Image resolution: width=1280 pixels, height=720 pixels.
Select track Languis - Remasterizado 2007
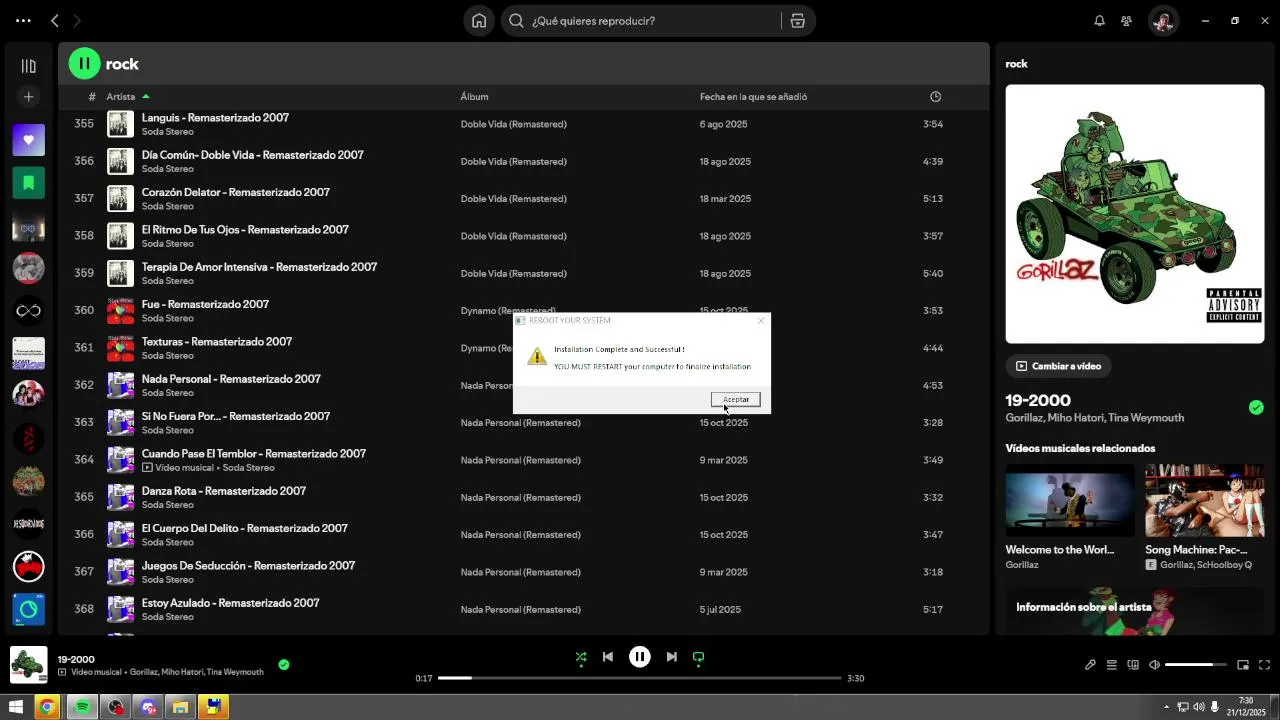click(215, 118)
